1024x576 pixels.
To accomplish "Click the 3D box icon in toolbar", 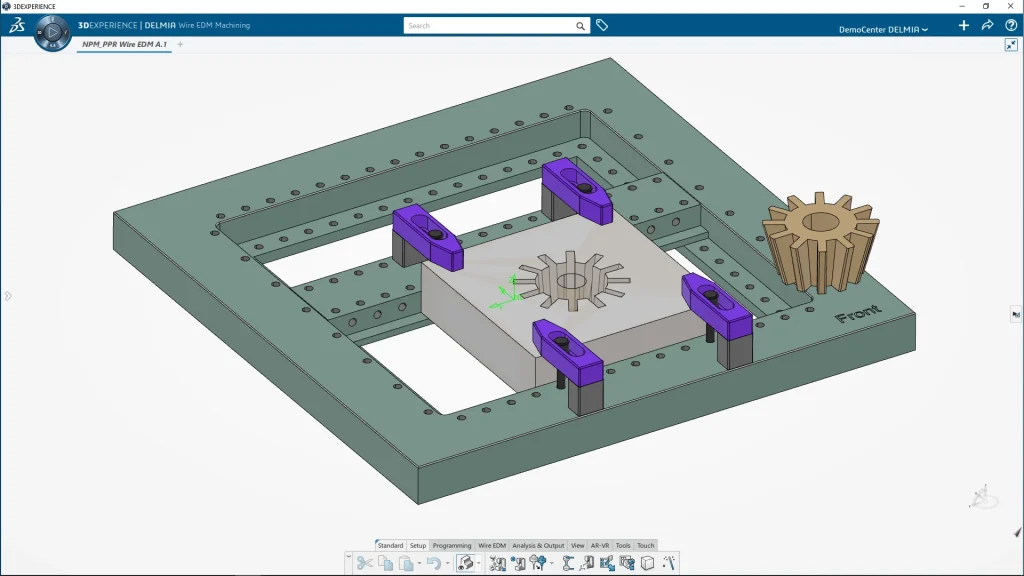I will [x=647, y=564].
